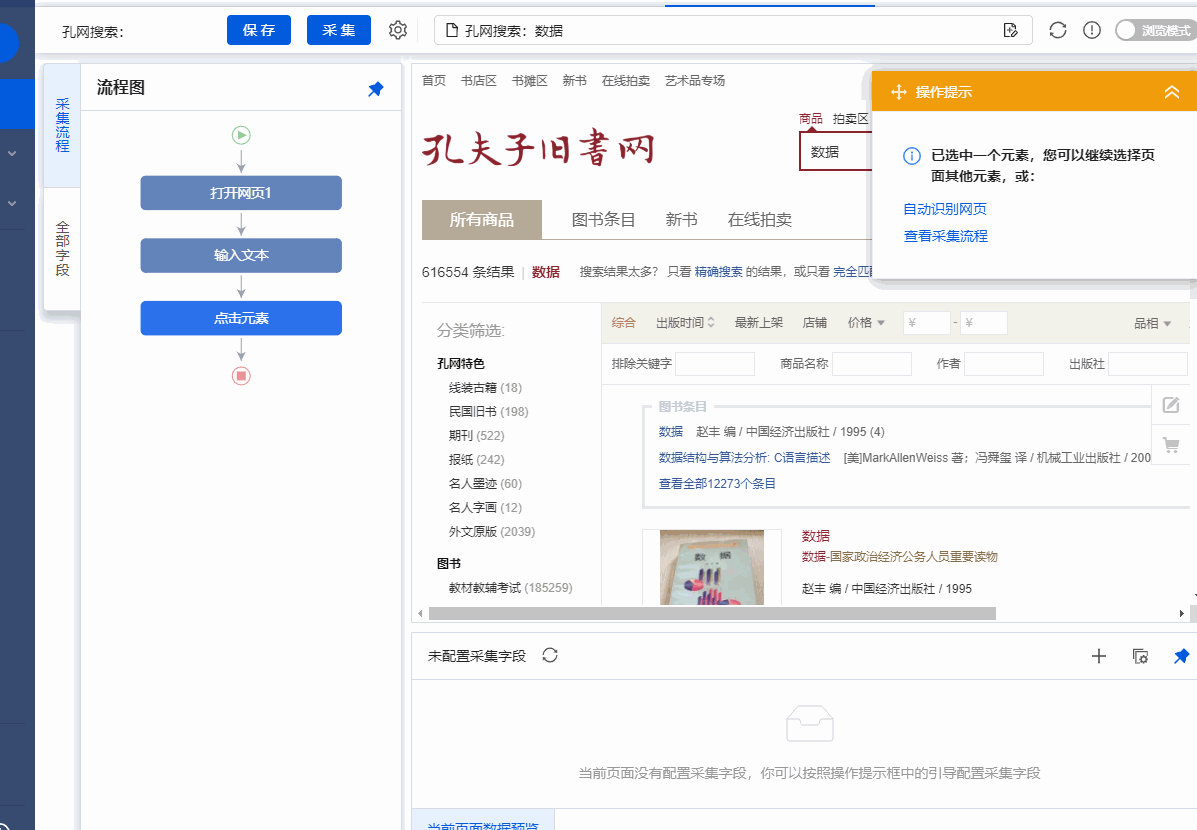
Task: Click the 保存 button
Action: 259,30
